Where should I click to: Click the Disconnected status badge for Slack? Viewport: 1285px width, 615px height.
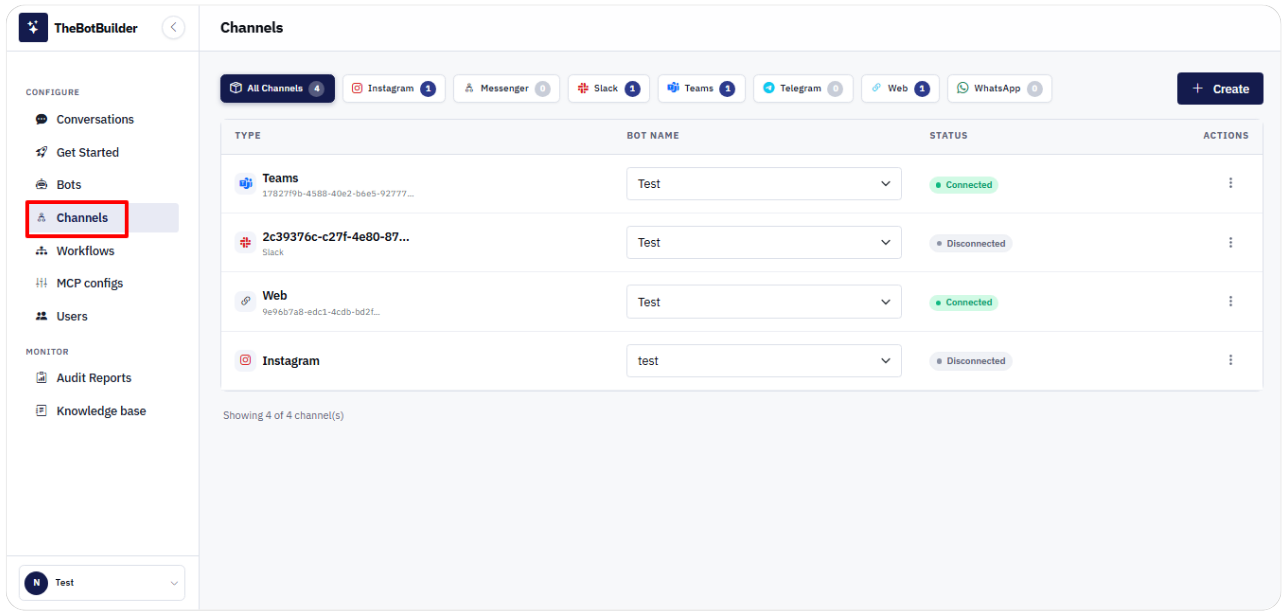tap(971, 243)
